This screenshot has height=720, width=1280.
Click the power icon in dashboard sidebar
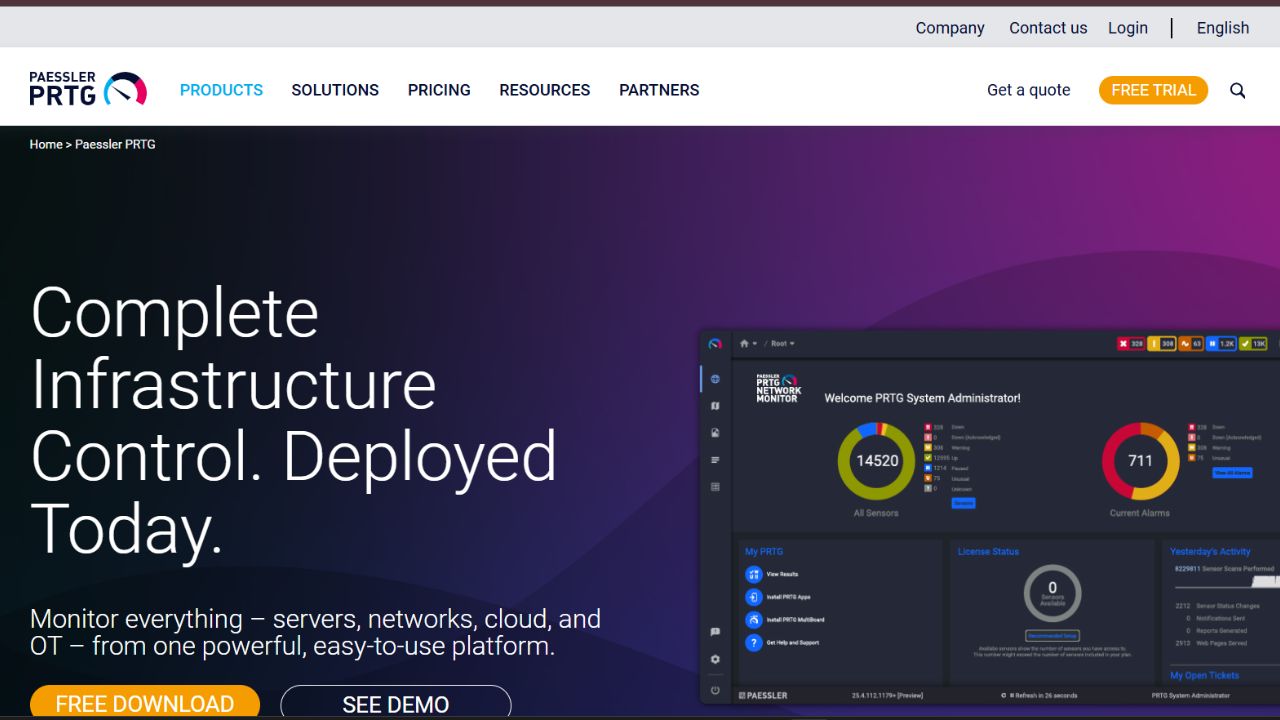(x=715, y=690)
